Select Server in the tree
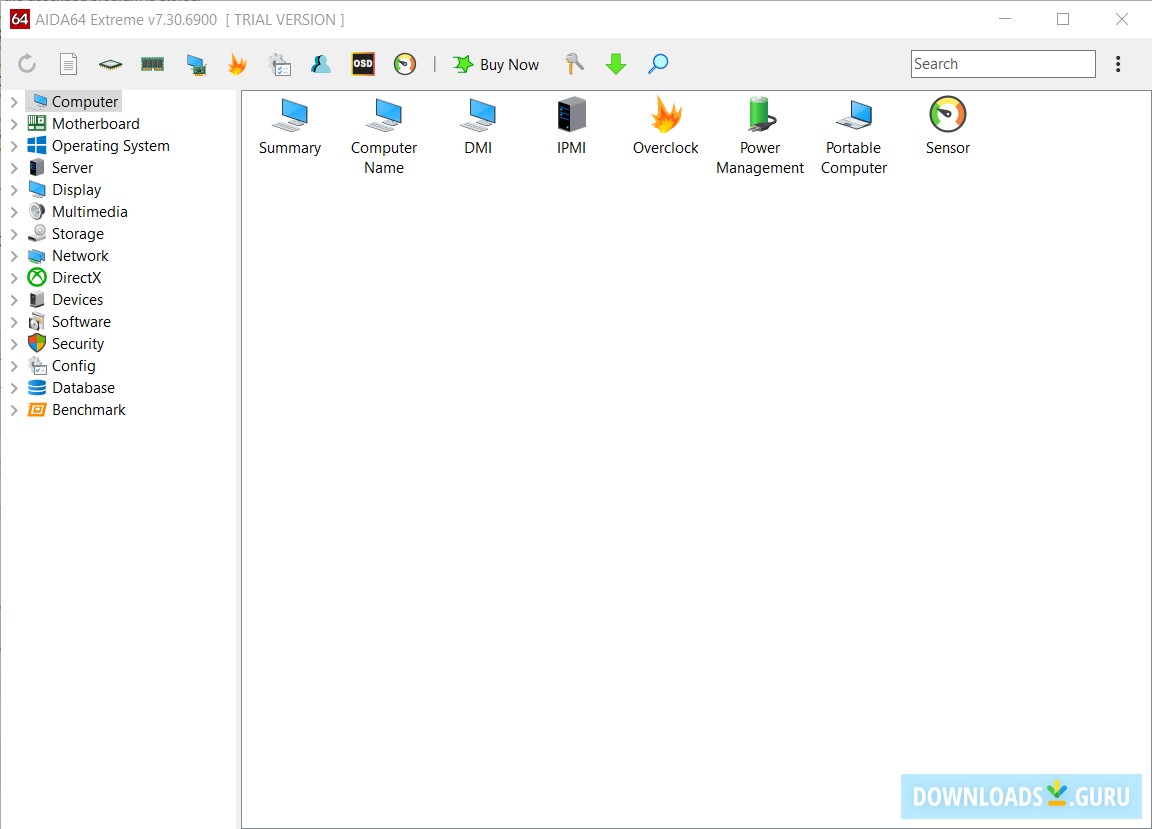 (60, 168)
